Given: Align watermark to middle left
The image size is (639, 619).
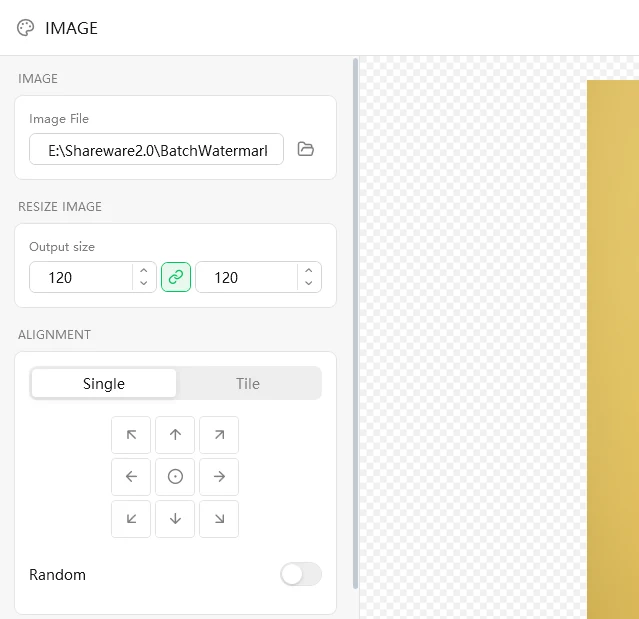Looking at the screenshot, I should click(x=131, y=476).
